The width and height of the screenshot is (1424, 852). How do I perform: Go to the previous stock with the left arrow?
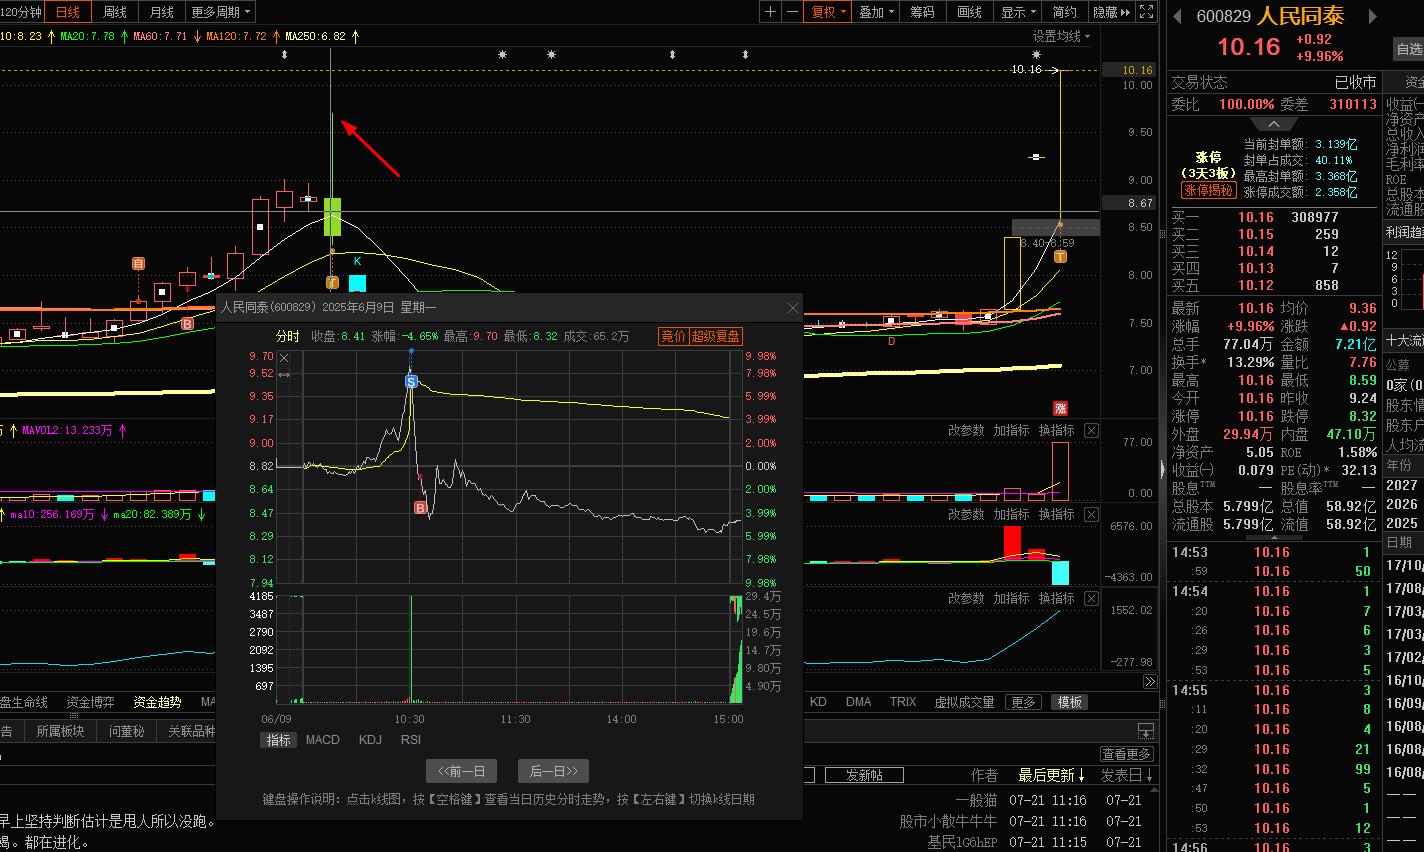1177,16
